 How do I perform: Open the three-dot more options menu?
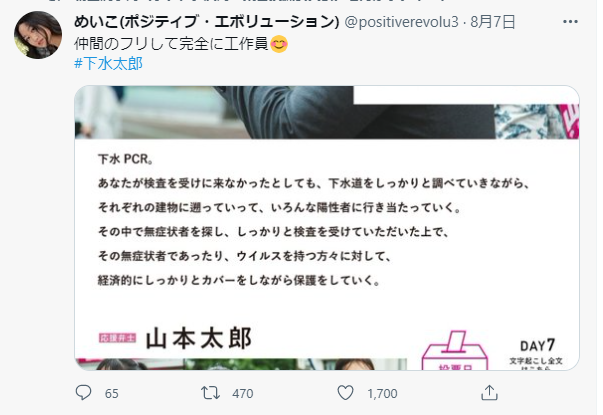(x=570, y=22)
